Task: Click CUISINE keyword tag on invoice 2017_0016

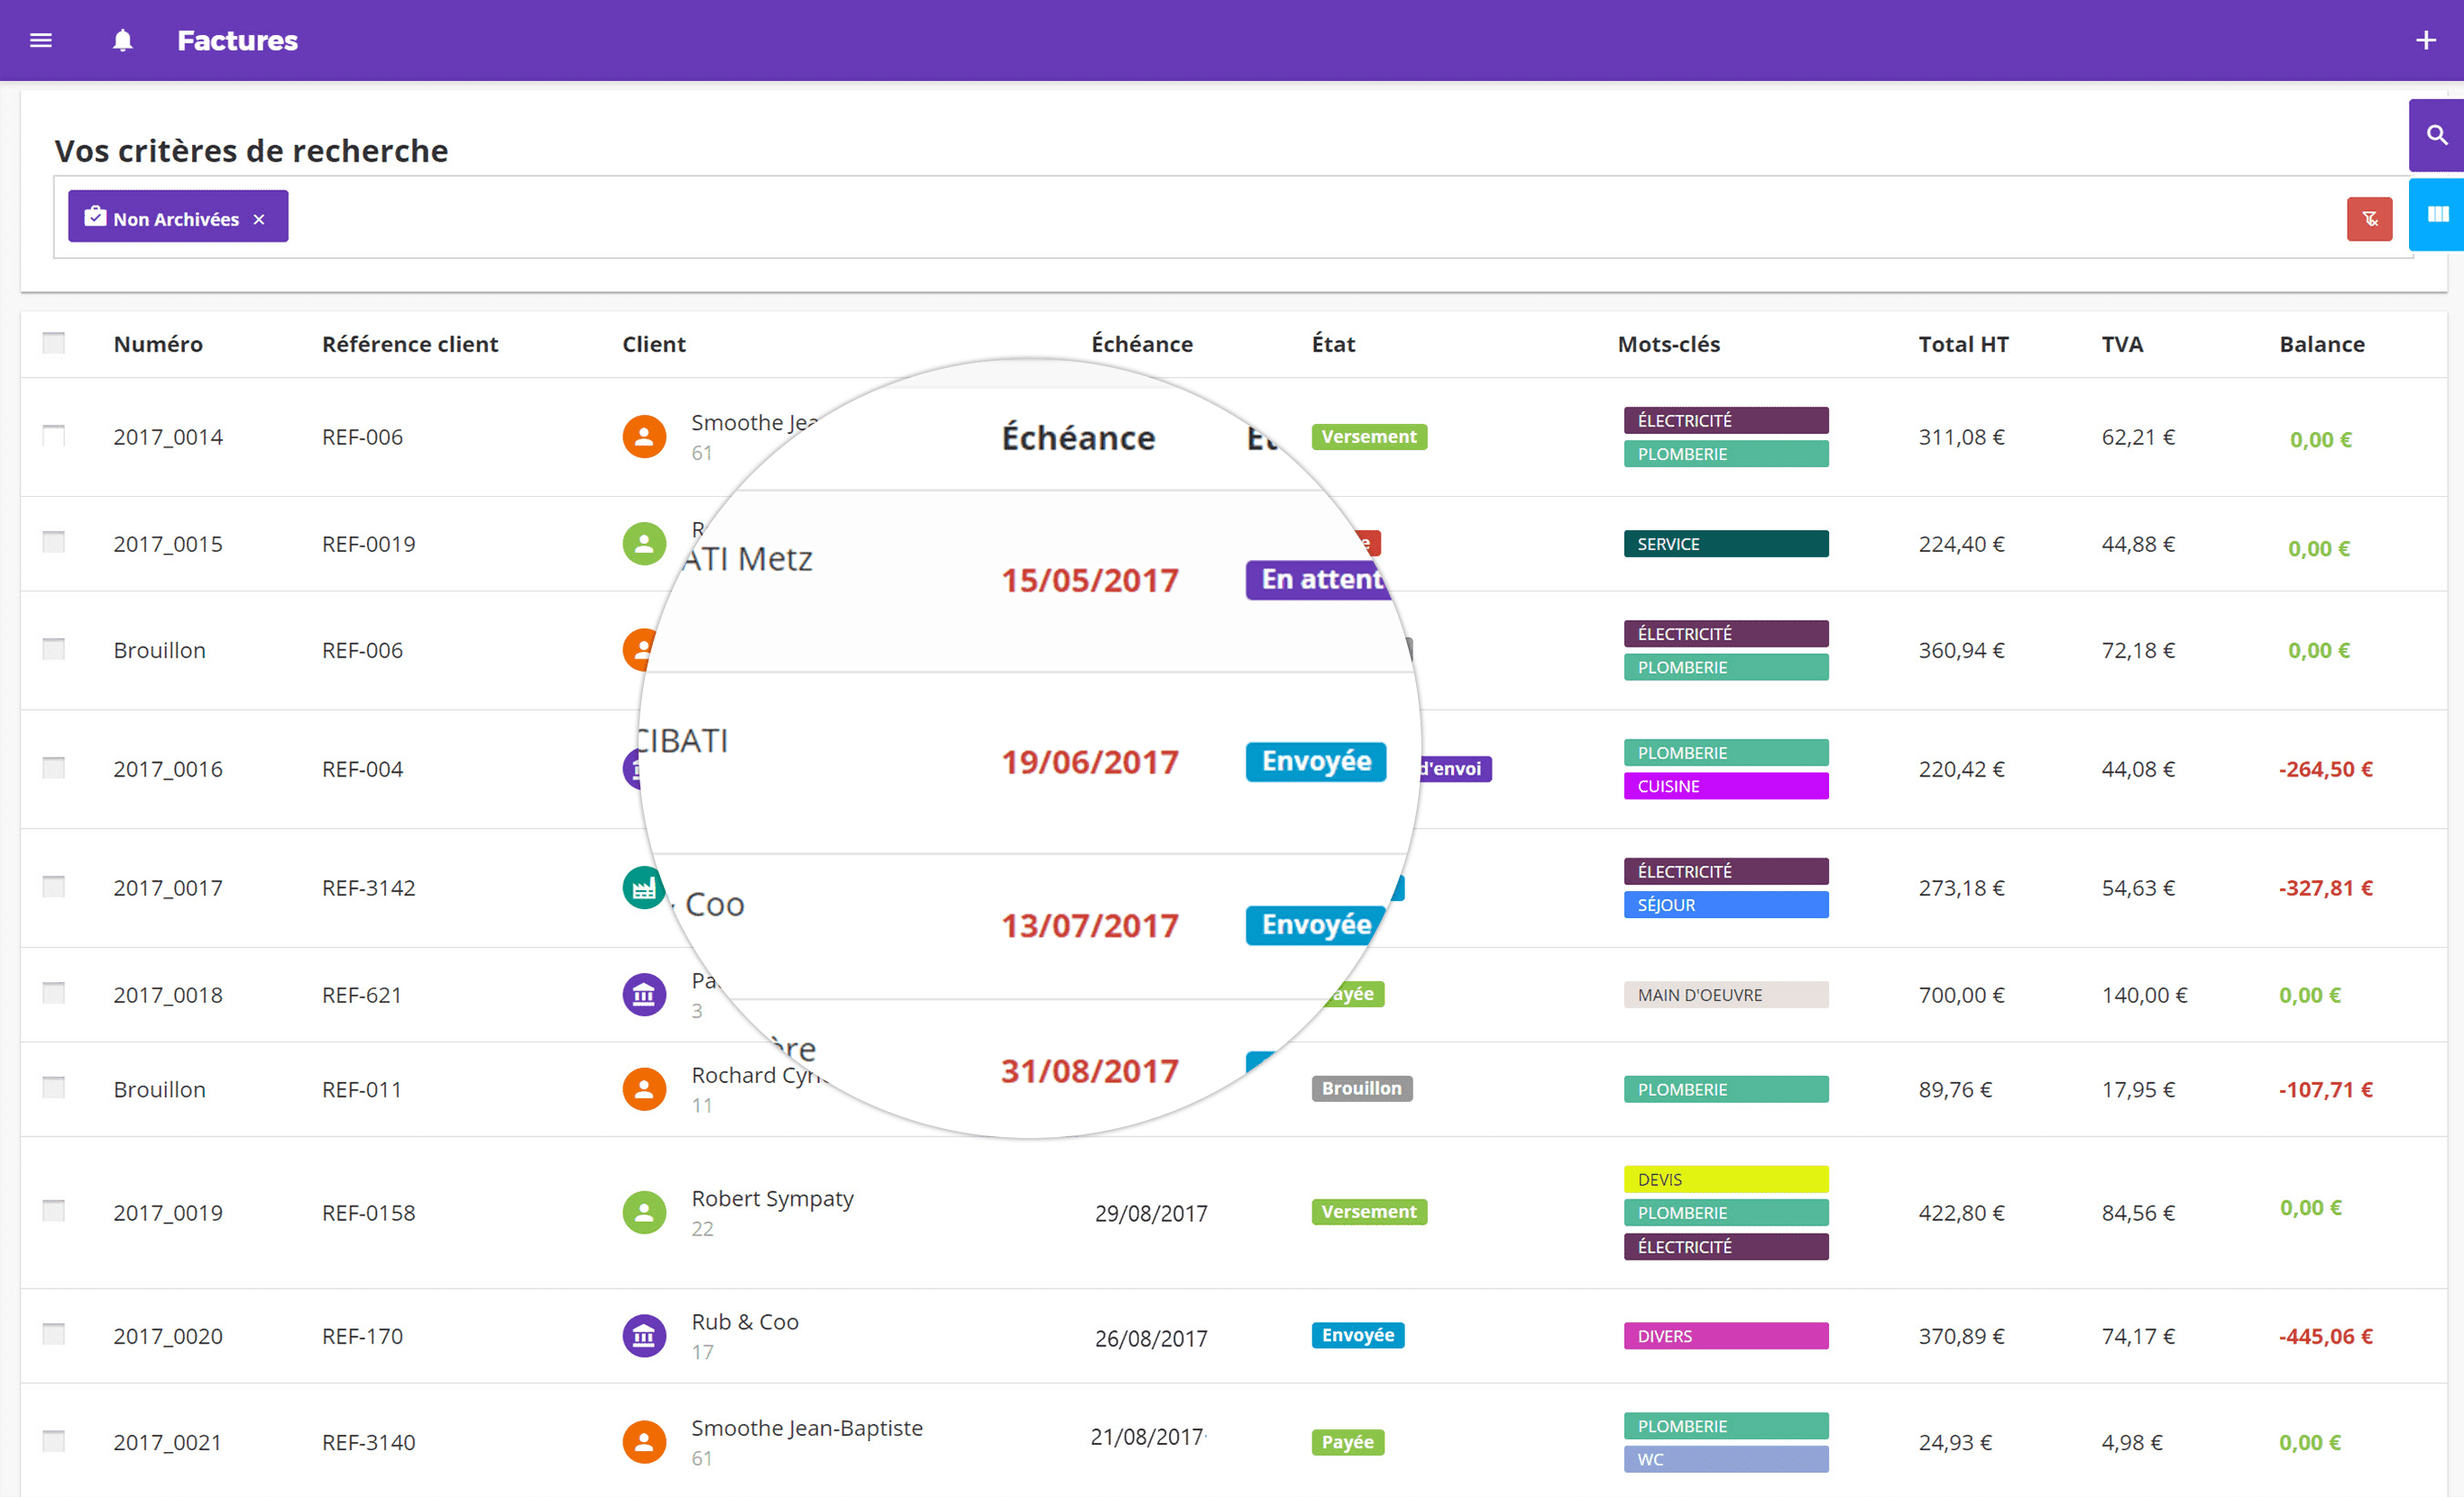Action: pos(1725,786)
